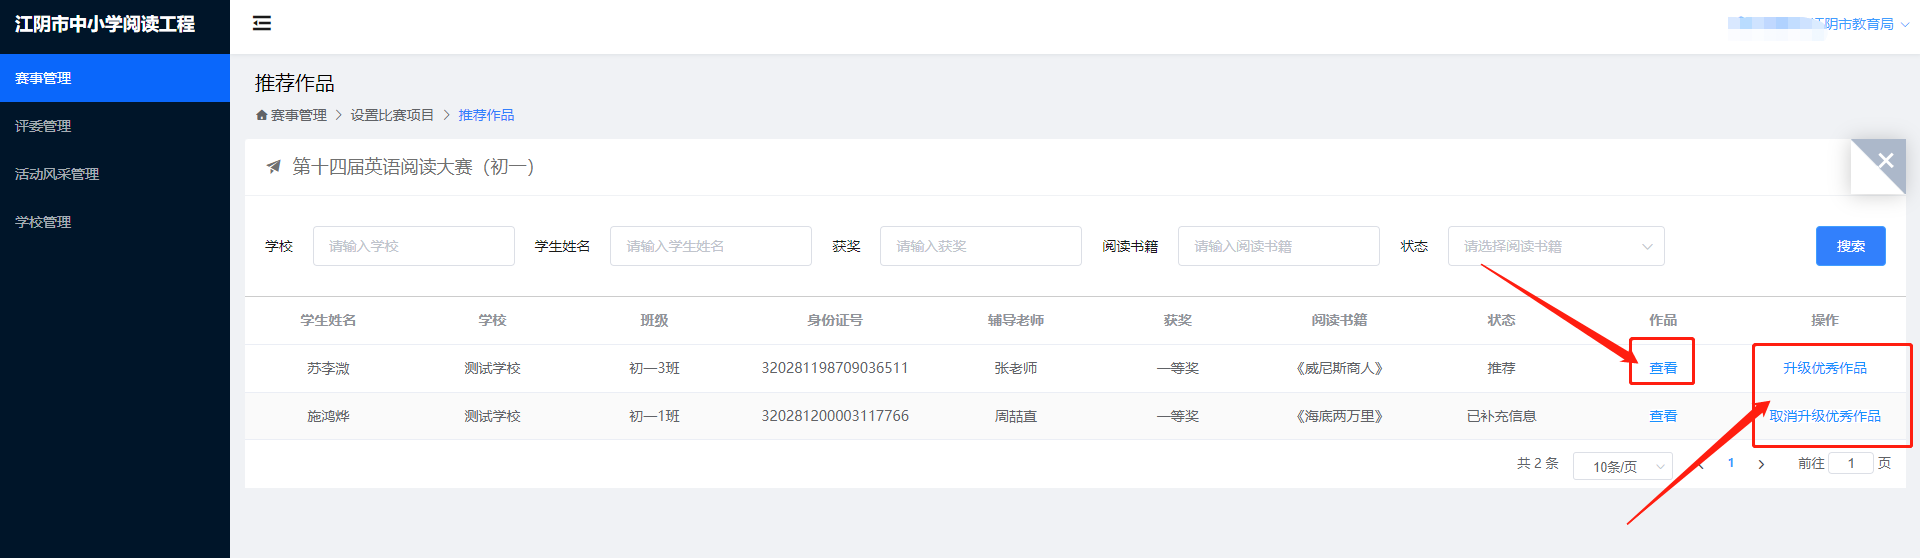
Task: Select page 1 in pagination
Action: pyautogui.click(x=1731, y=463)
